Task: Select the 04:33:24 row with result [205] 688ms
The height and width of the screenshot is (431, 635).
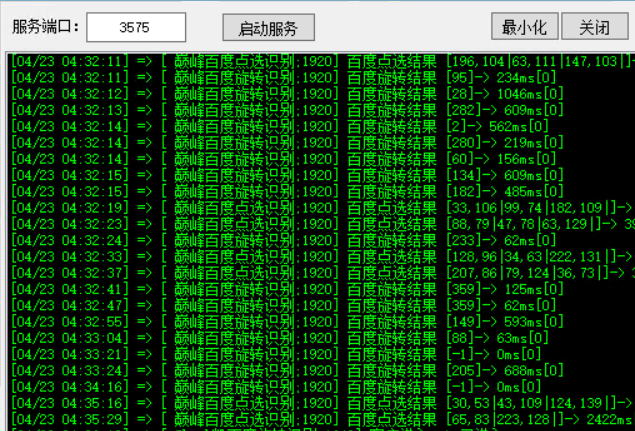Action: [x=287, y=370]
